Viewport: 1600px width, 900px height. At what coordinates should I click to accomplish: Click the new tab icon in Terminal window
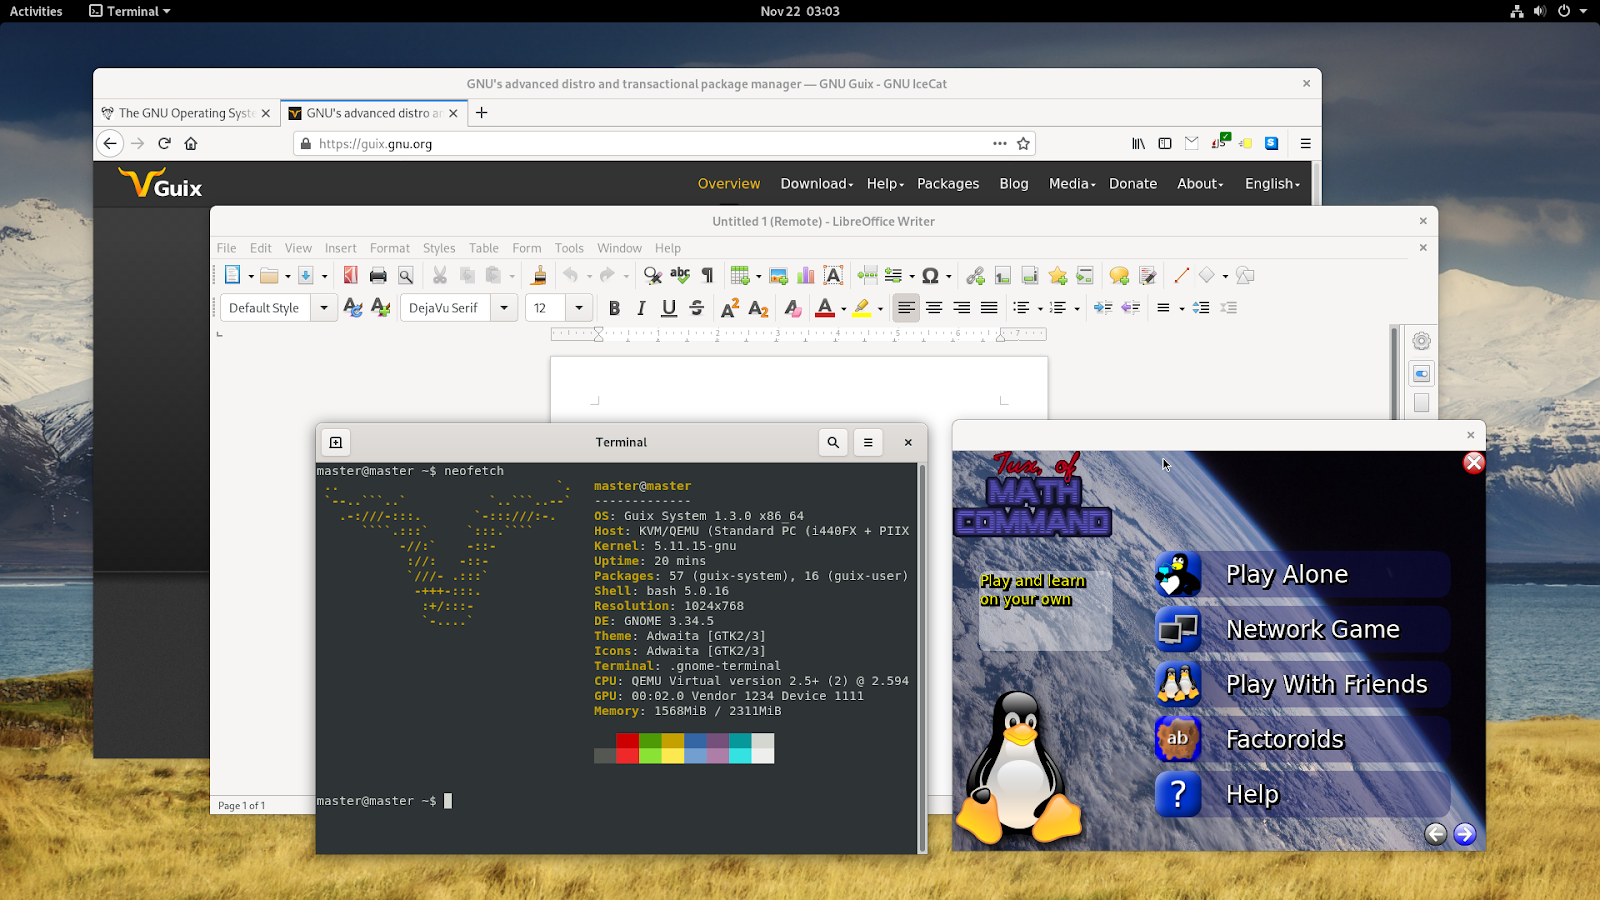coord(336,442)
